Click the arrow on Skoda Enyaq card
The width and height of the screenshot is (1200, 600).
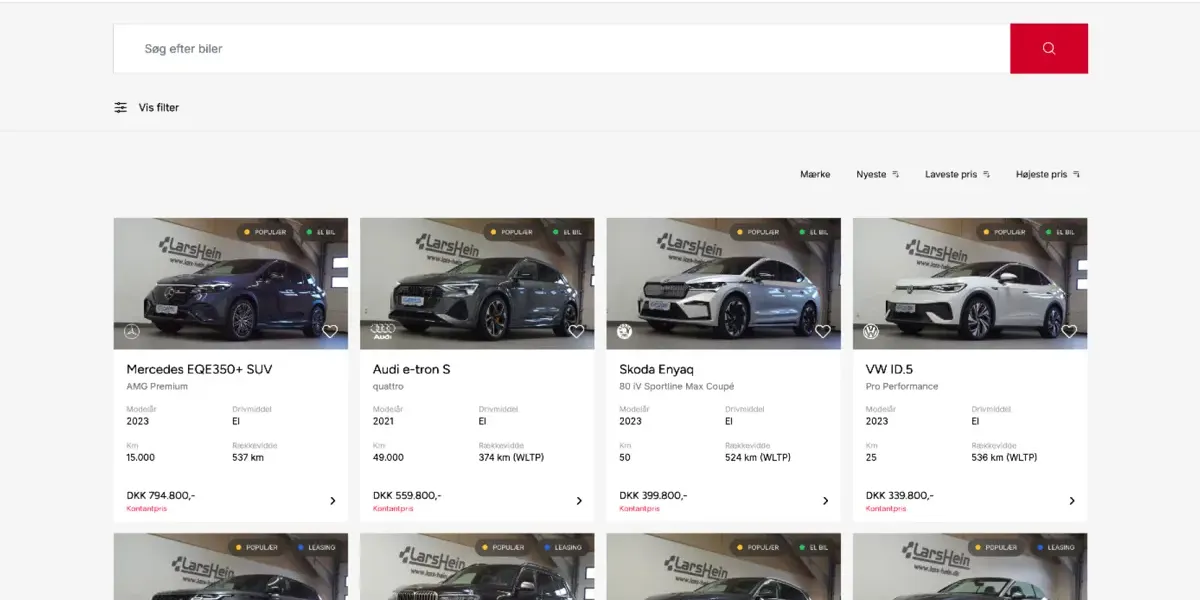click(x=825, y=501)
